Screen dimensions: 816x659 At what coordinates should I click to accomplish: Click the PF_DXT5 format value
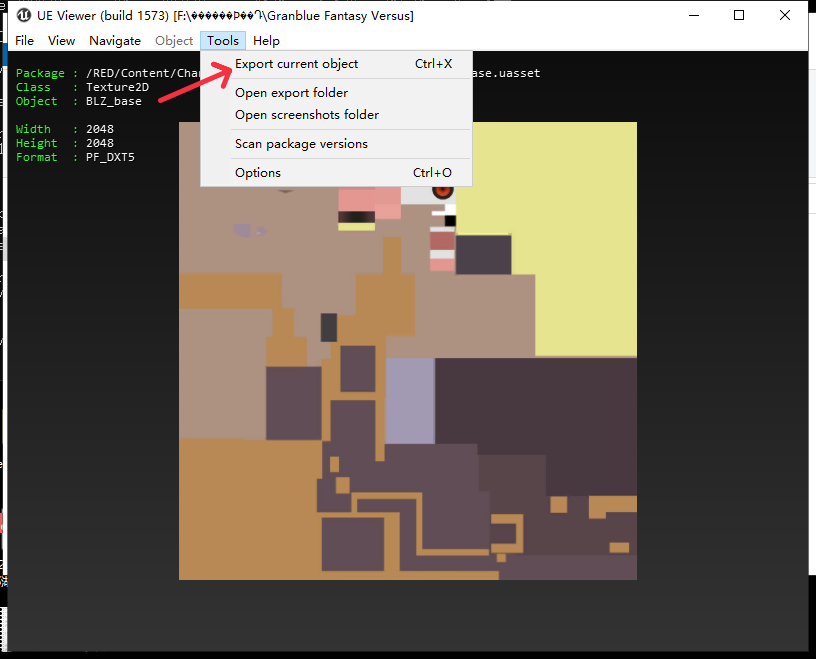(x=110, y=157)
